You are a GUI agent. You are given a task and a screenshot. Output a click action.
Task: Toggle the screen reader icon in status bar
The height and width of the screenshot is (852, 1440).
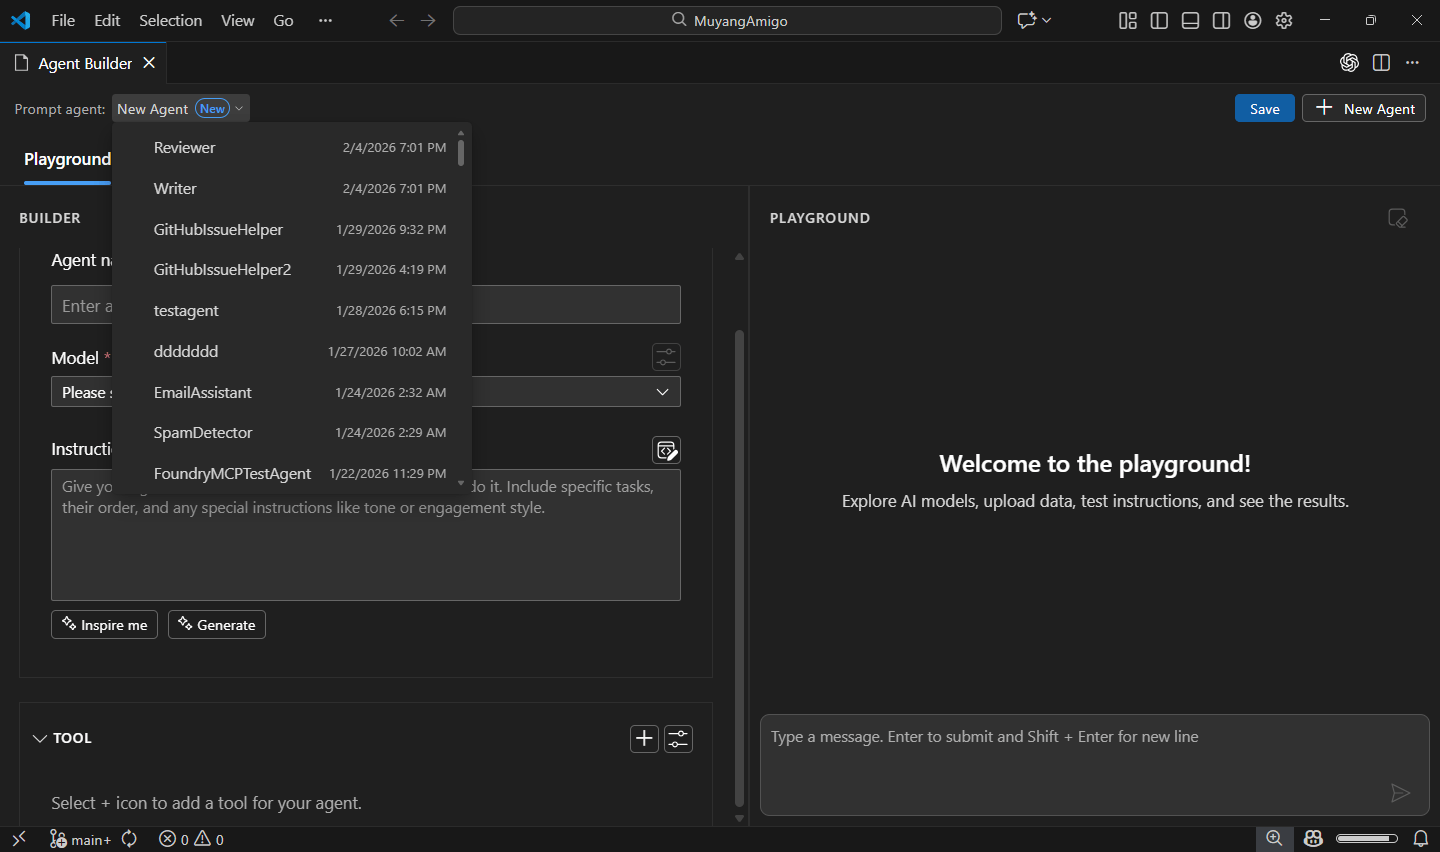click(1312, 838)
